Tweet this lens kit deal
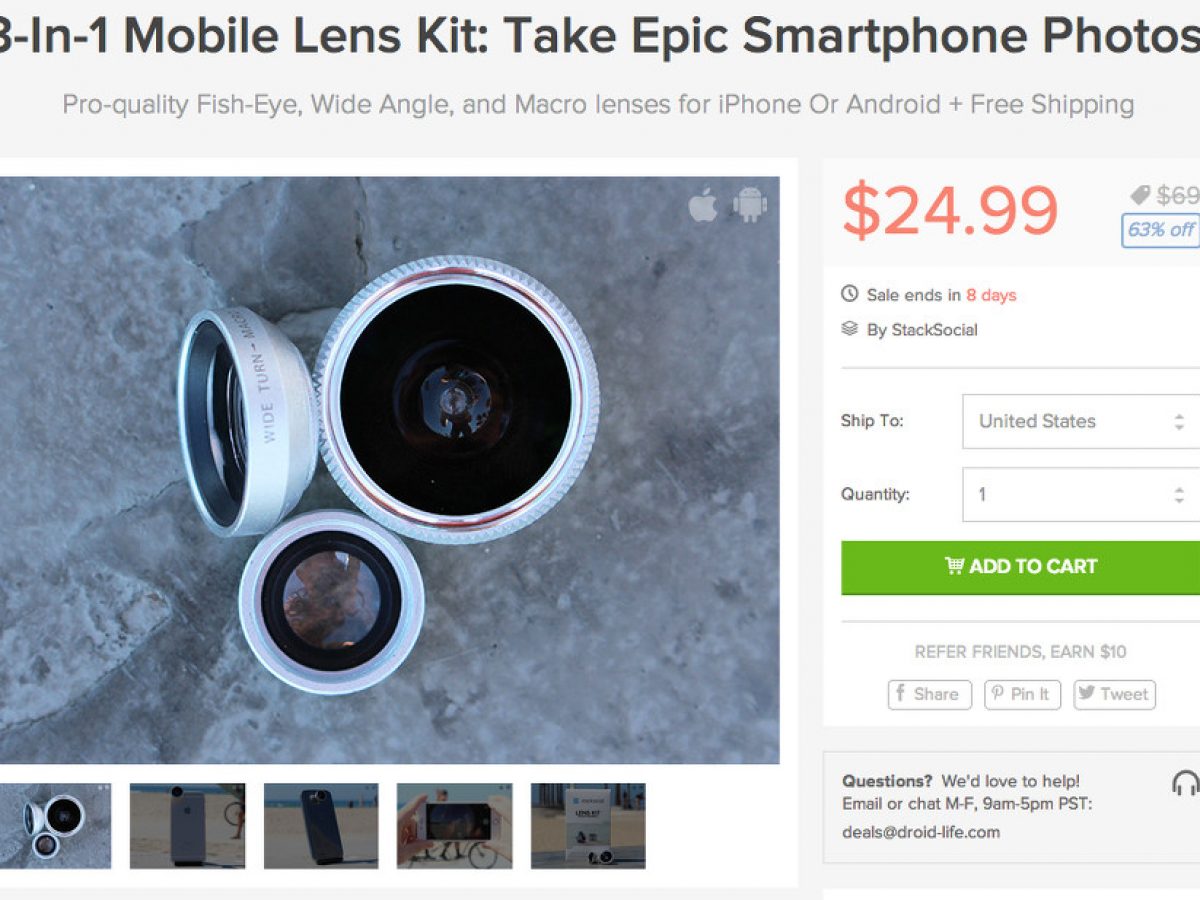The height and width of the screenshot is (900, 1200). (x=1114, y=694)
